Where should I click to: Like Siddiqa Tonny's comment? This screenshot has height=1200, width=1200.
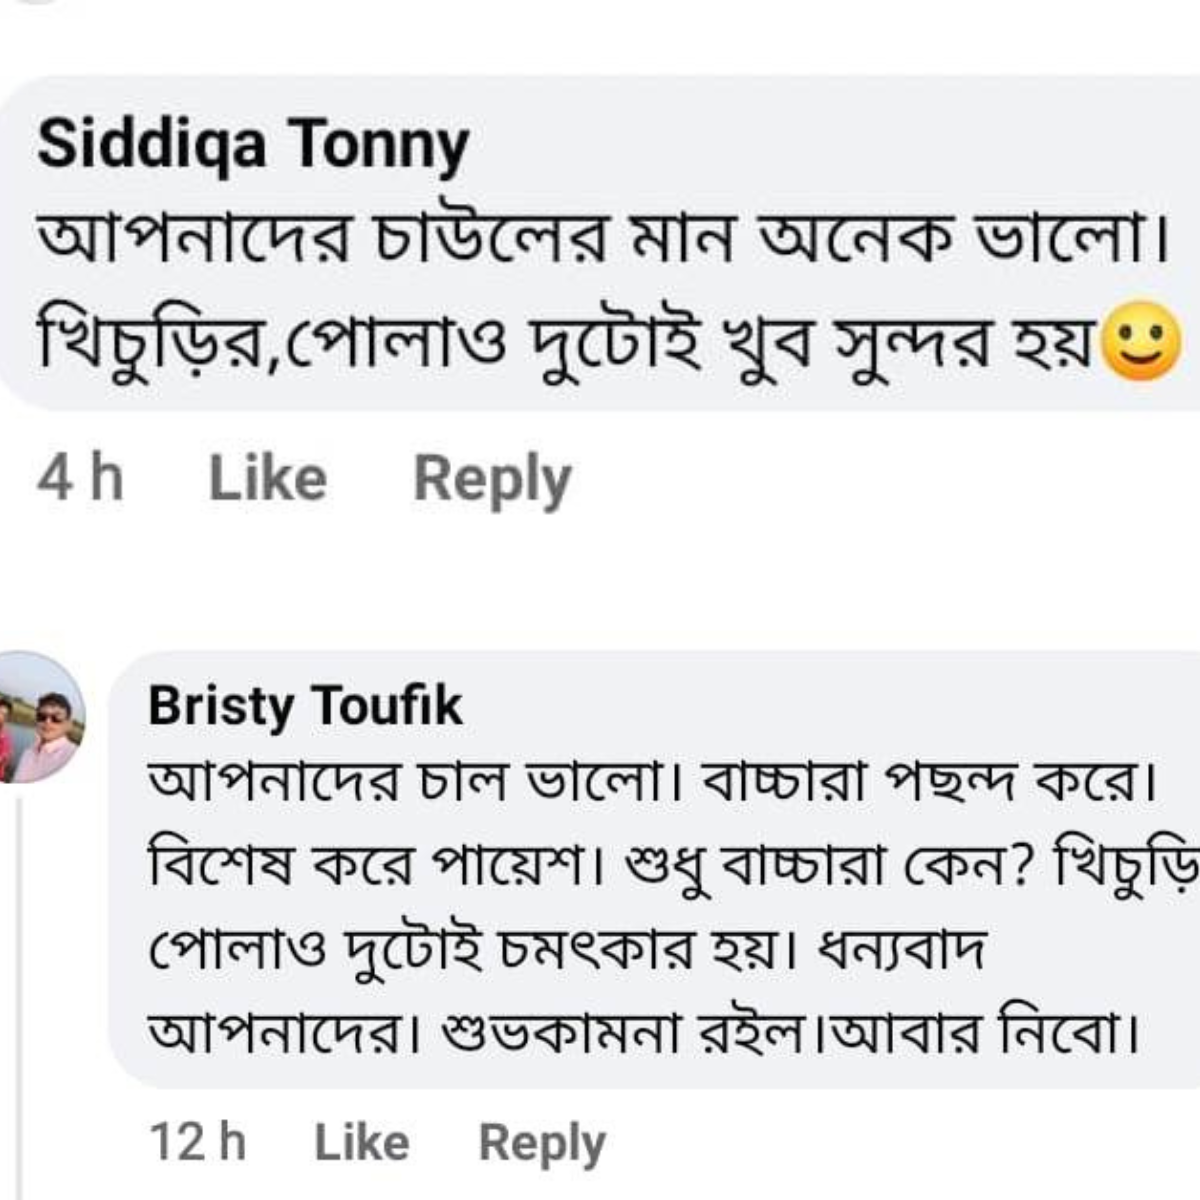click(x=267, y=478)
